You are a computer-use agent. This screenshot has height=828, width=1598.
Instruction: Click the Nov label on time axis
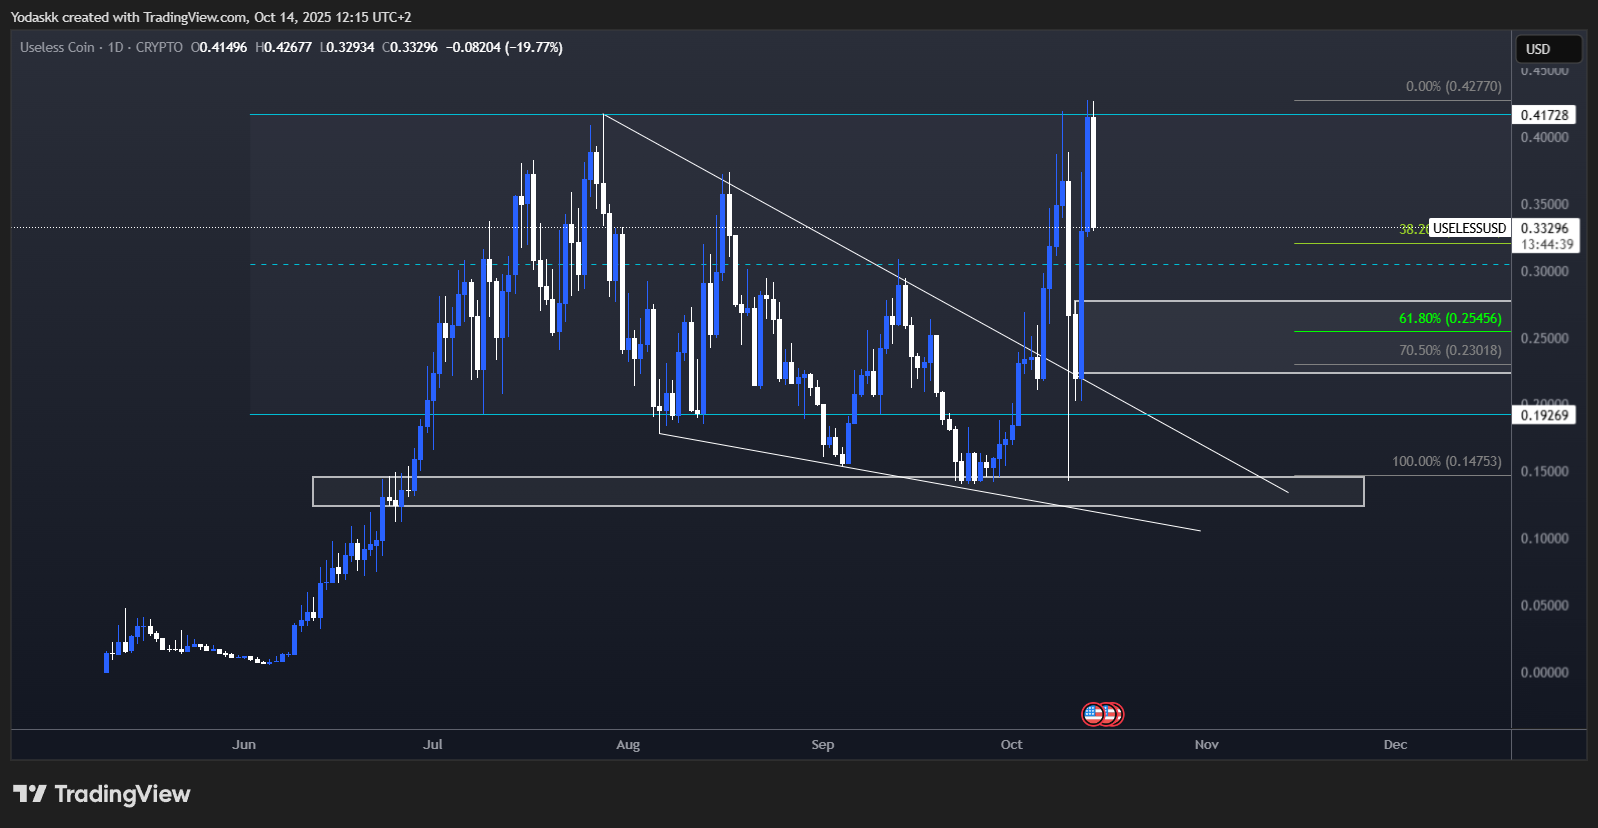[x=1207, y=744]
